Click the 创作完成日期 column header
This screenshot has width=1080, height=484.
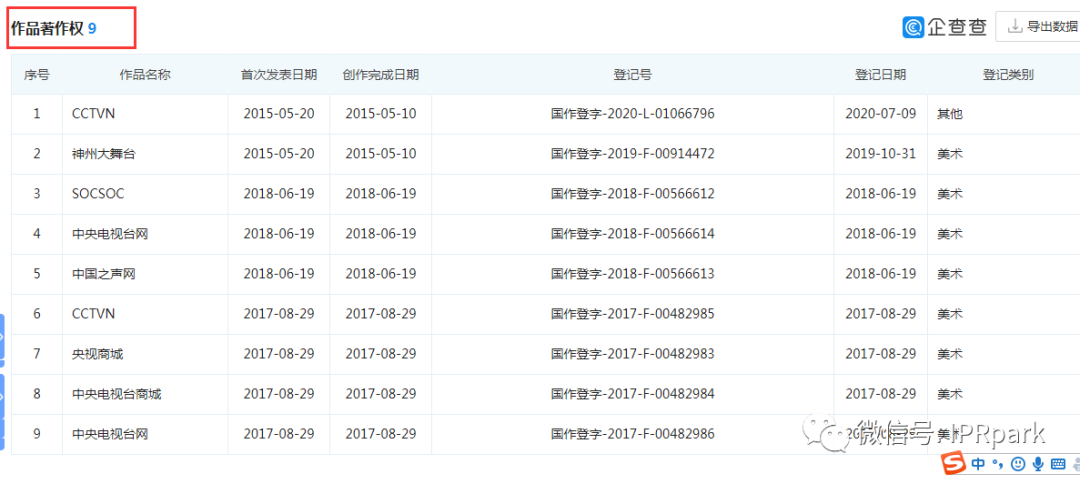pyautogui.click(x=381, y=74)
